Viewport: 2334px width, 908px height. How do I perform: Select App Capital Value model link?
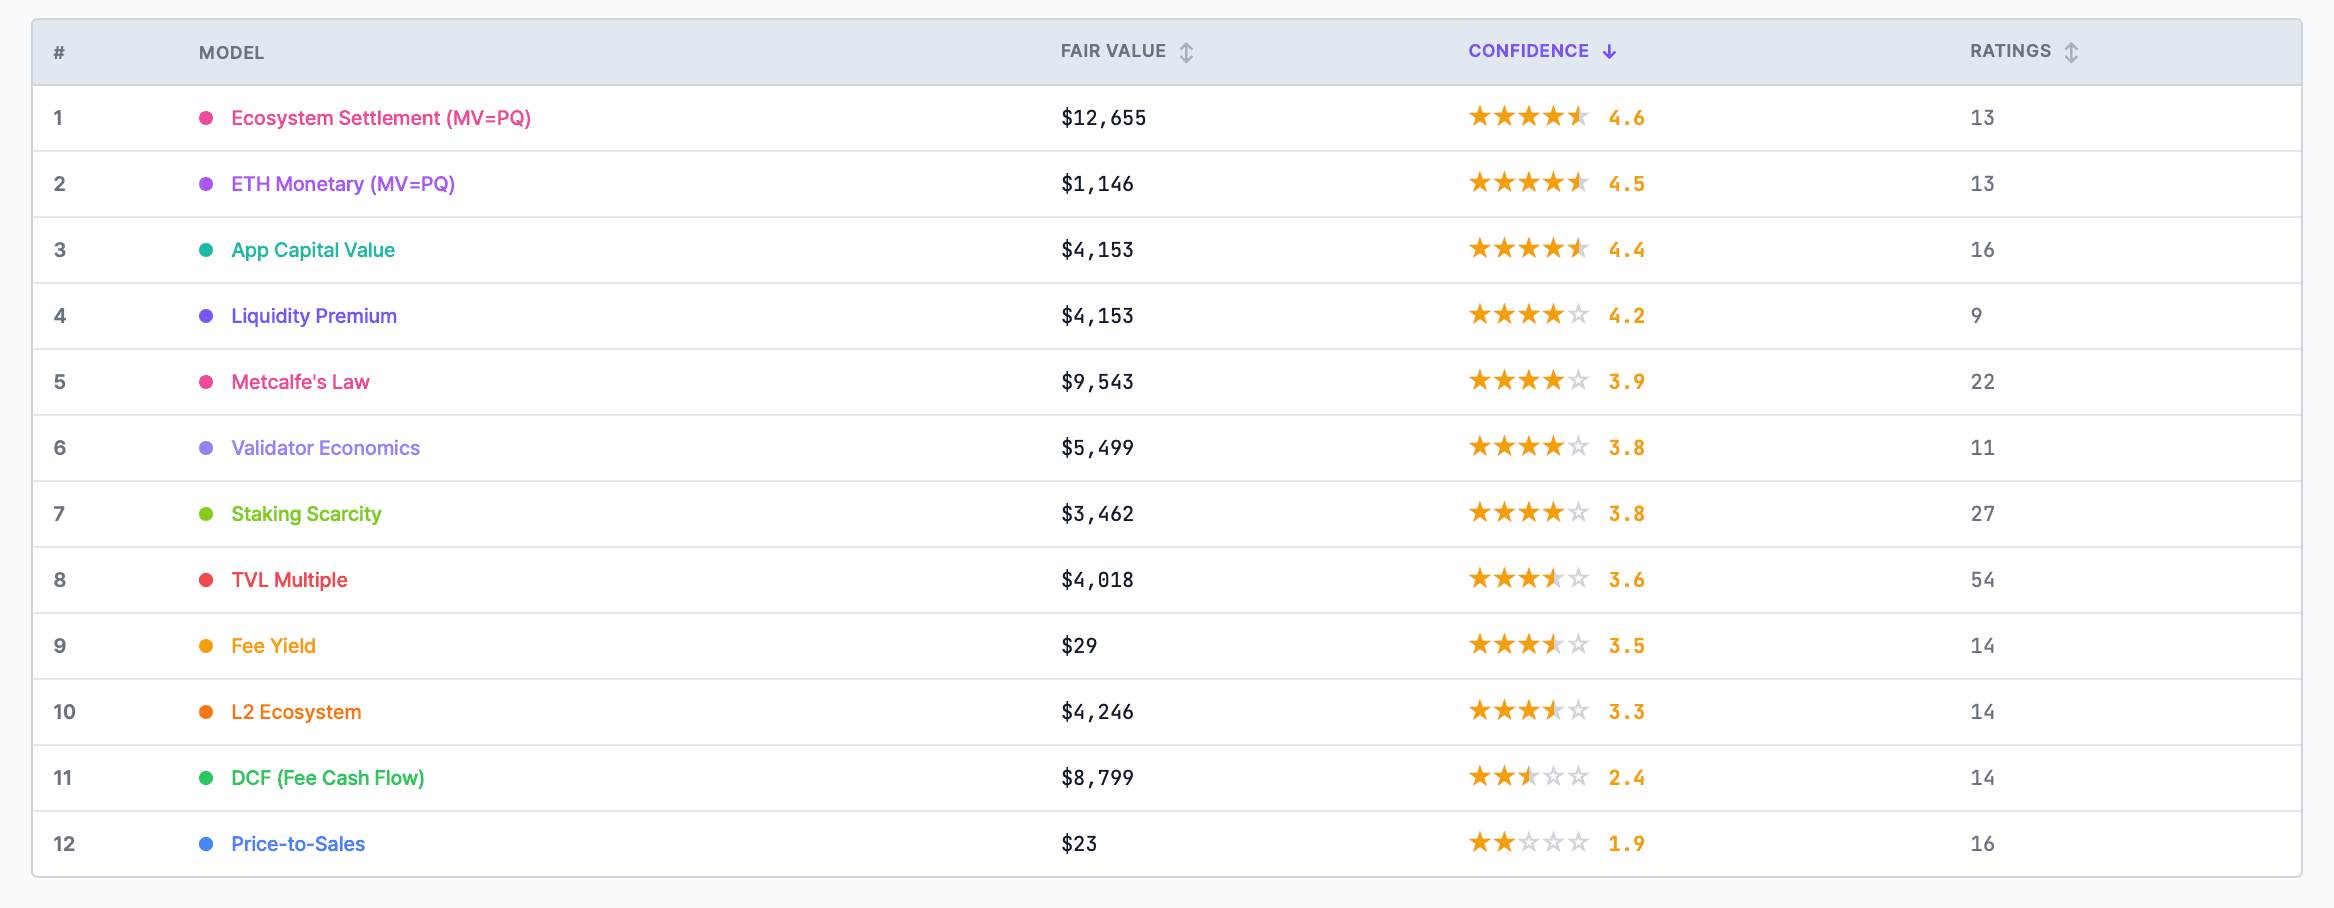click(312, 250)
